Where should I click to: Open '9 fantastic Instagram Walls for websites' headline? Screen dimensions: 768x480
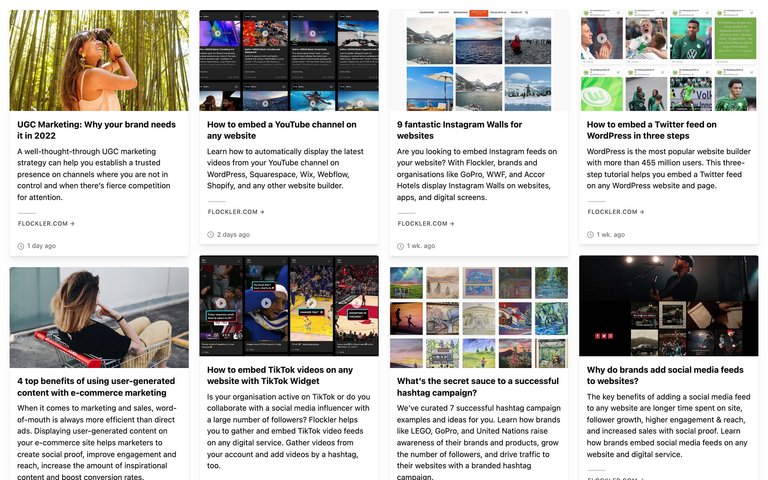tap(459, 130)
